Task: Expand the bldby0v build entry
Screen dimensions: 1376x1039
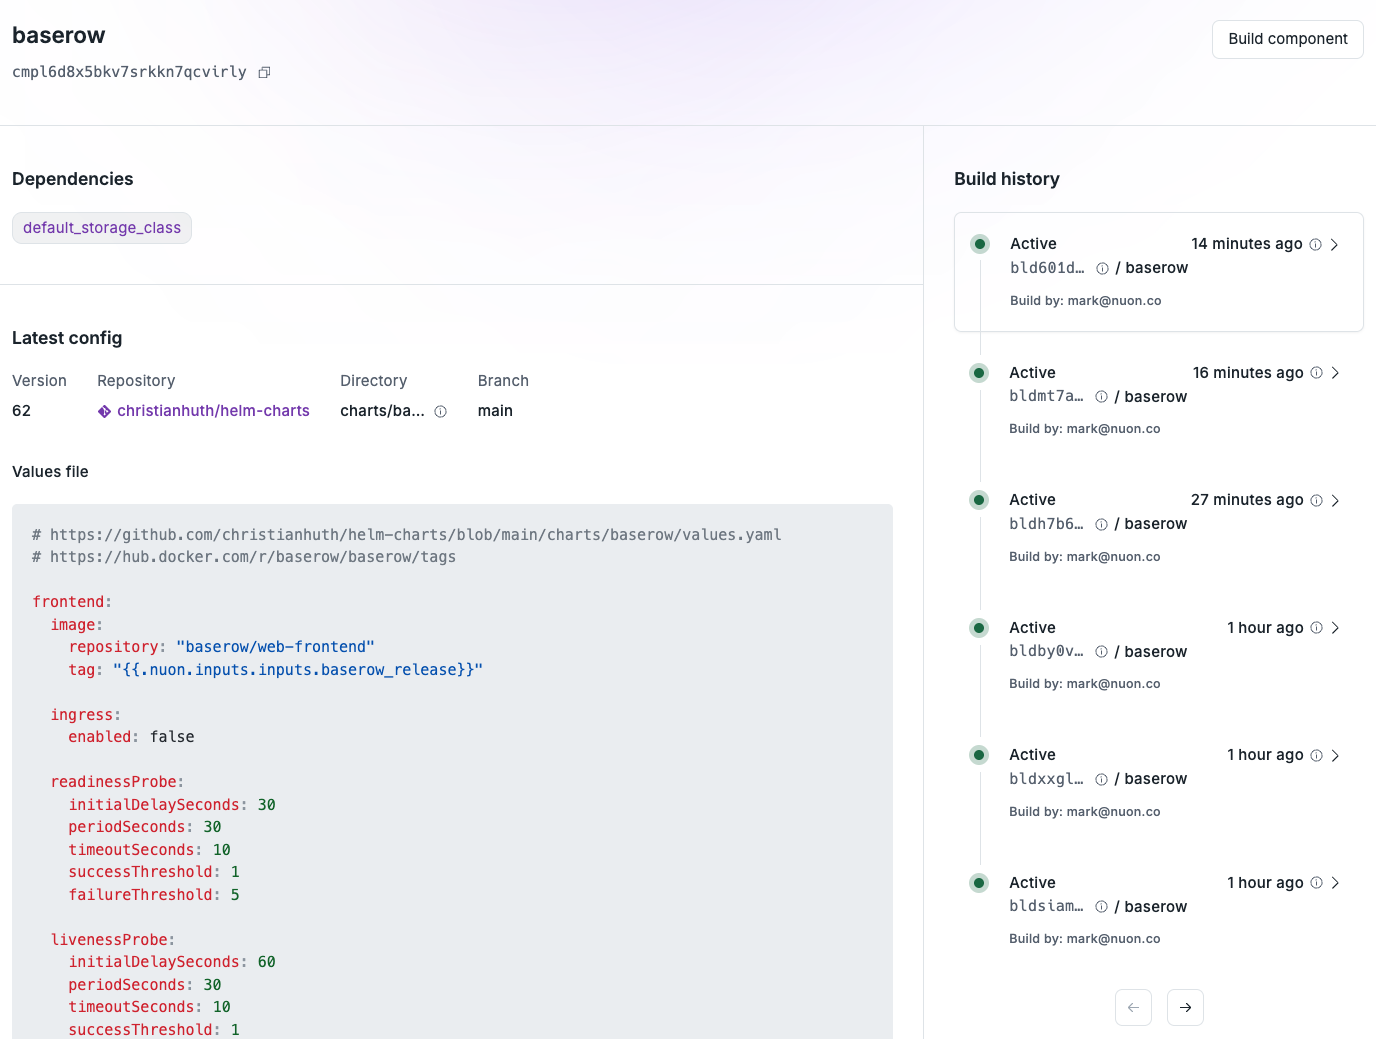Action: click(x=1335, y=627)
